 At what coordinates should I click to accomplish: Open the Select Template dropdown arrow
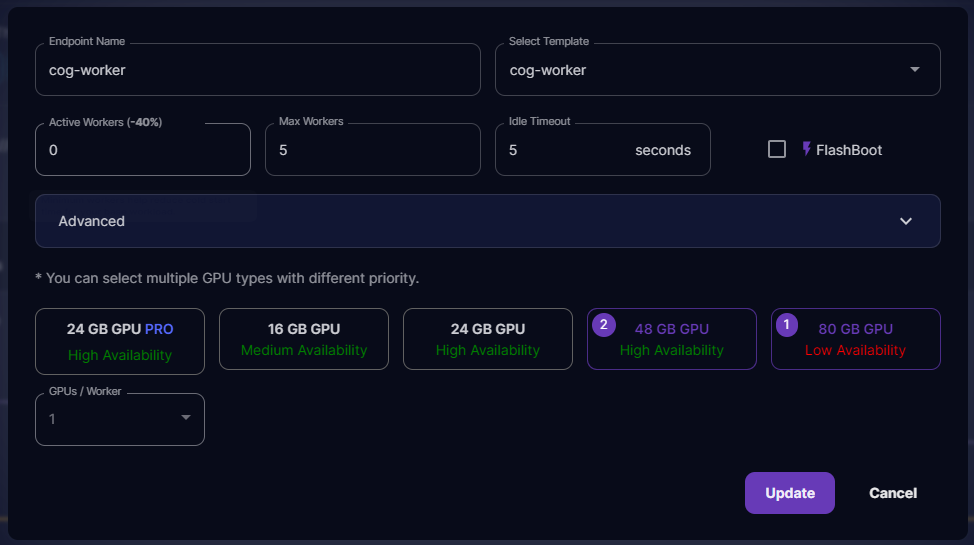pyautogui.click(x=914, y=70)
